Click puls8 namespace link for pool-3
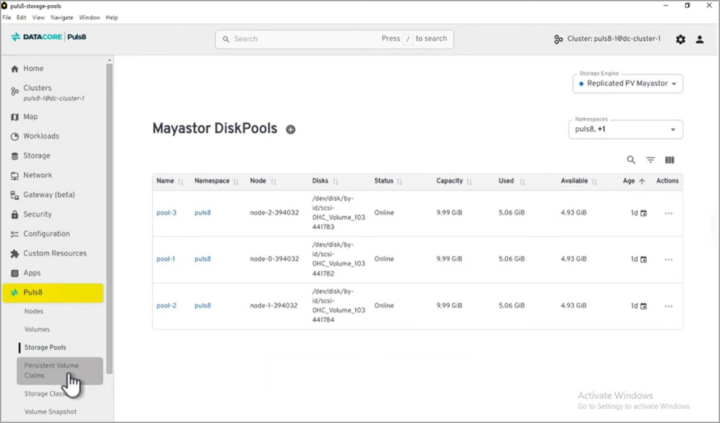Screen dimensions: 720x423 pos(203,213)
